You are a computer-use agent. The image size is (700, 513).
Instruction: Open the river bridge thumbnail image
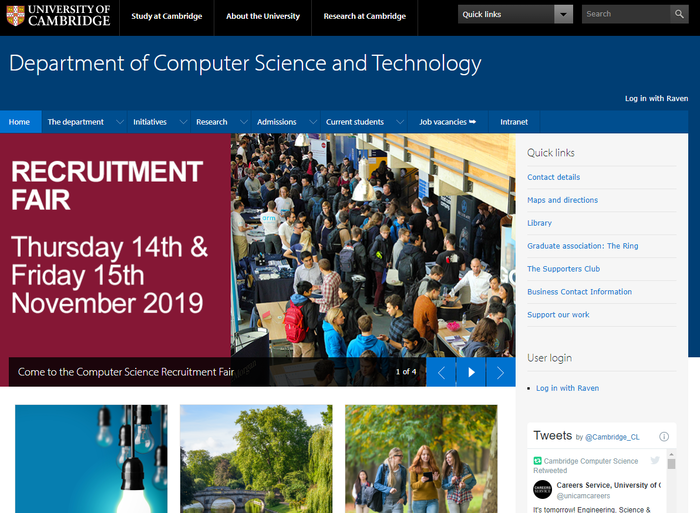tap(256, 459)
